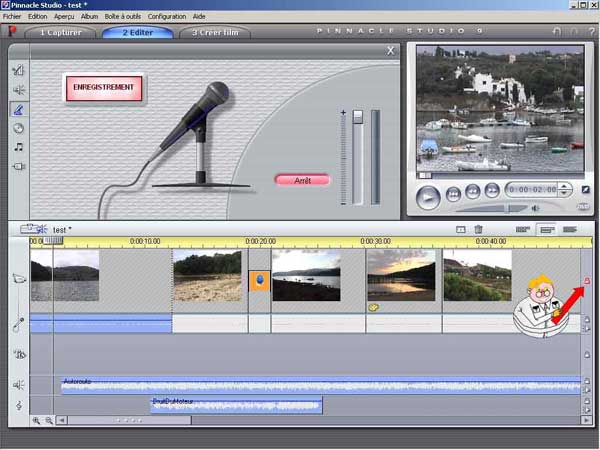Click the timeline scrubber handle on ruler

coord(53,241)
